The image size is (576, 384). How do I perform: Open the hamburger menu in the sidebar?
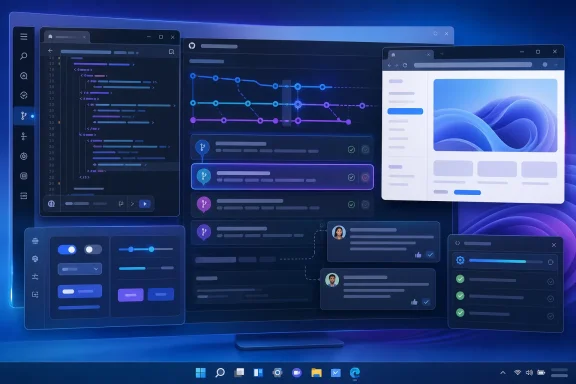pyautogui.click(x=24, y=37)
